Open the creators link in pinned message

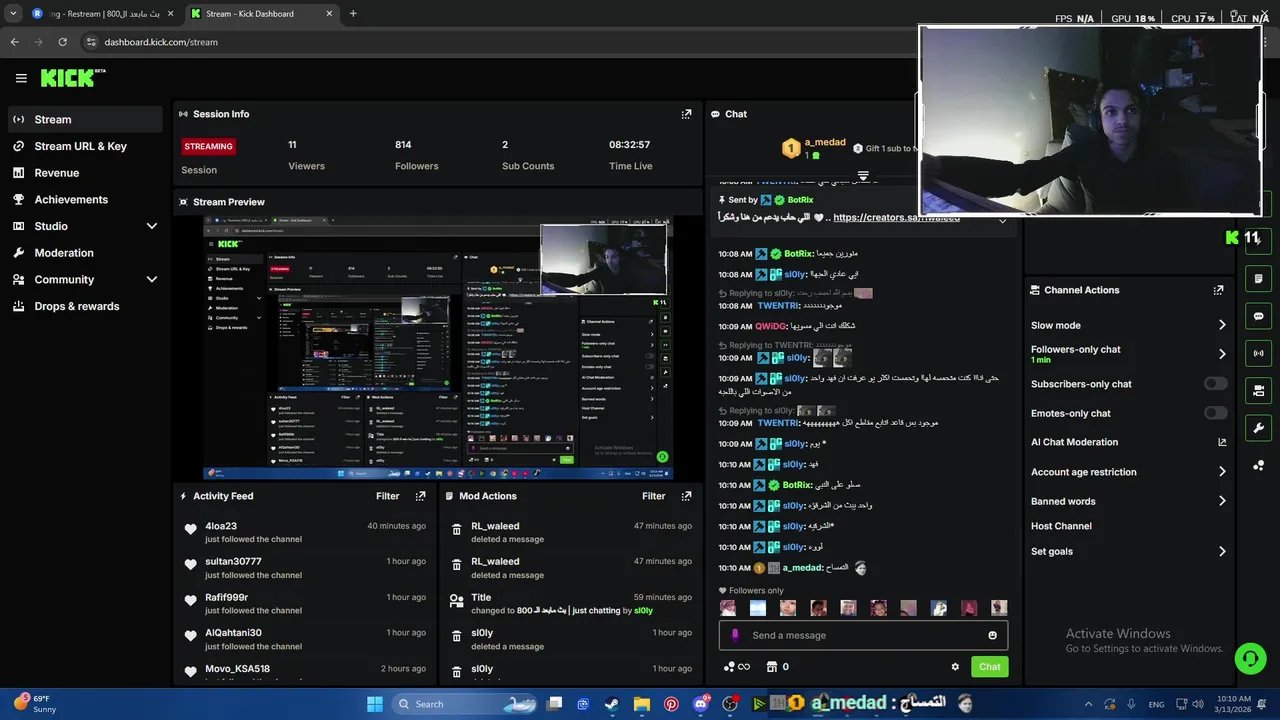897,218
